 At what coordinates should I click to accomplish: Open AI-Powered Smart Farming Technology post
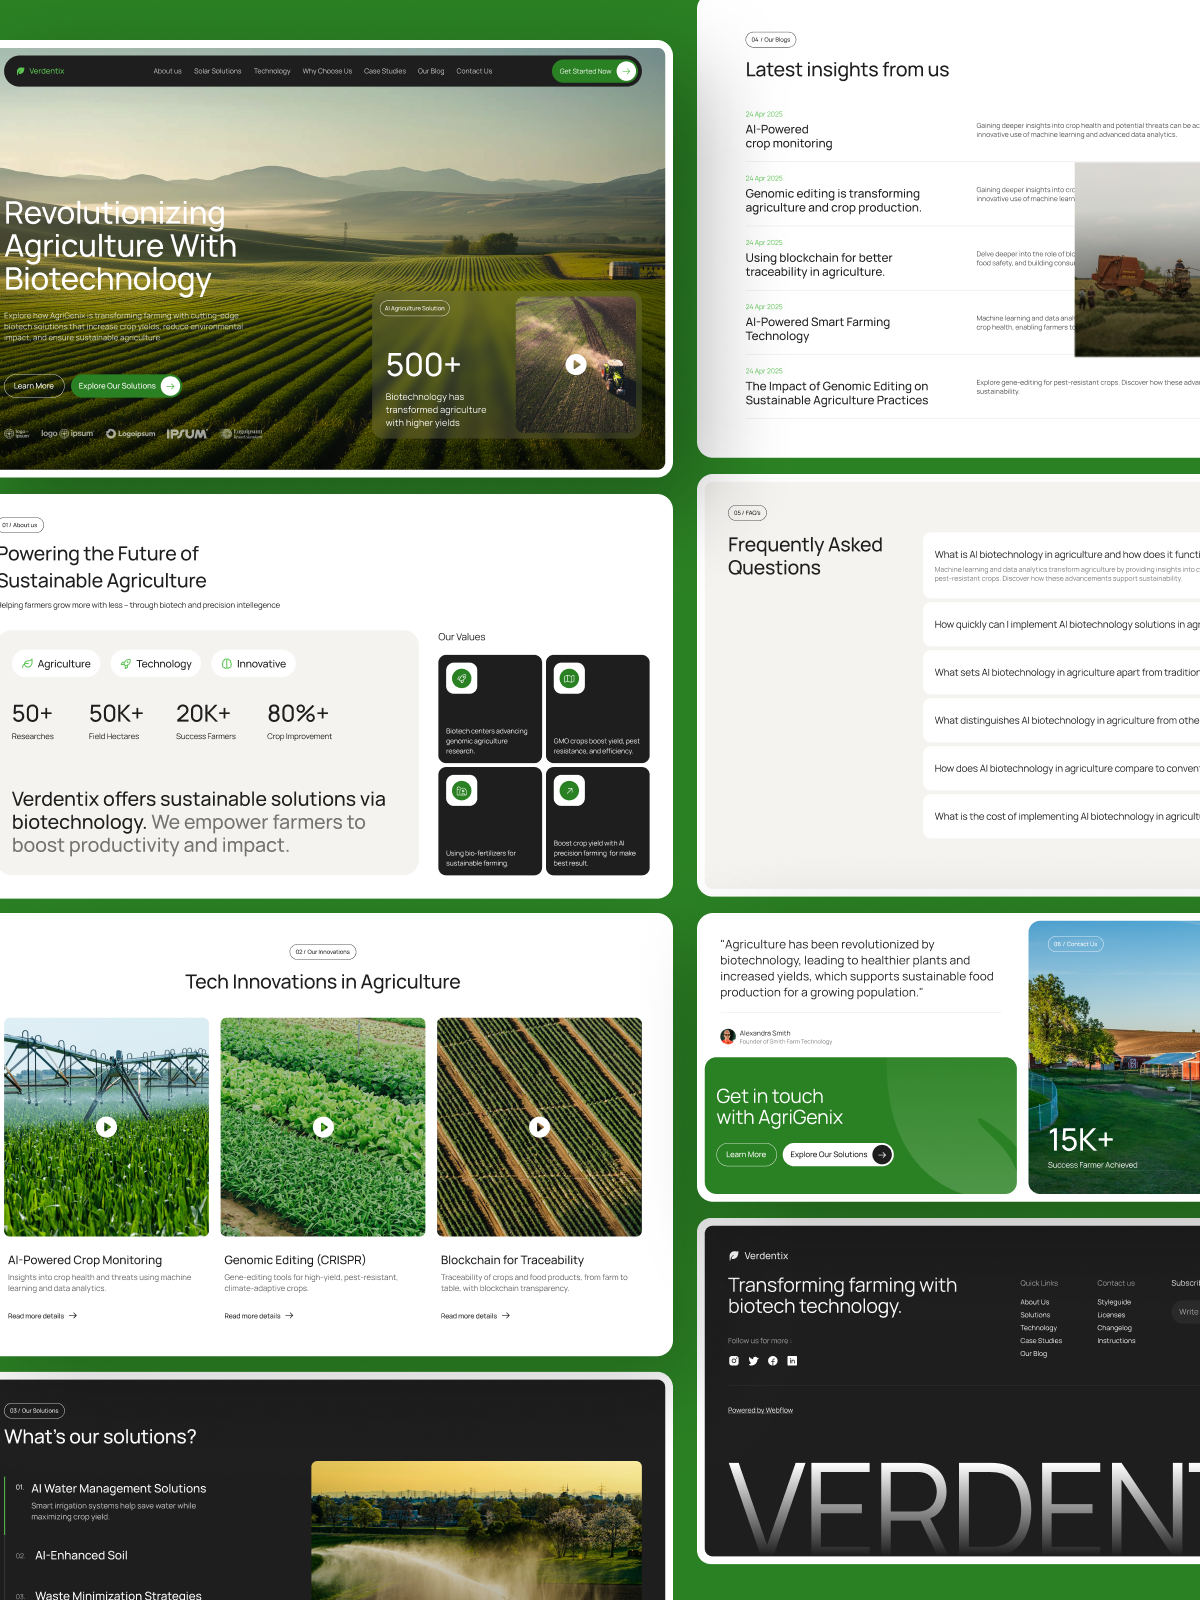coord(817,329)
